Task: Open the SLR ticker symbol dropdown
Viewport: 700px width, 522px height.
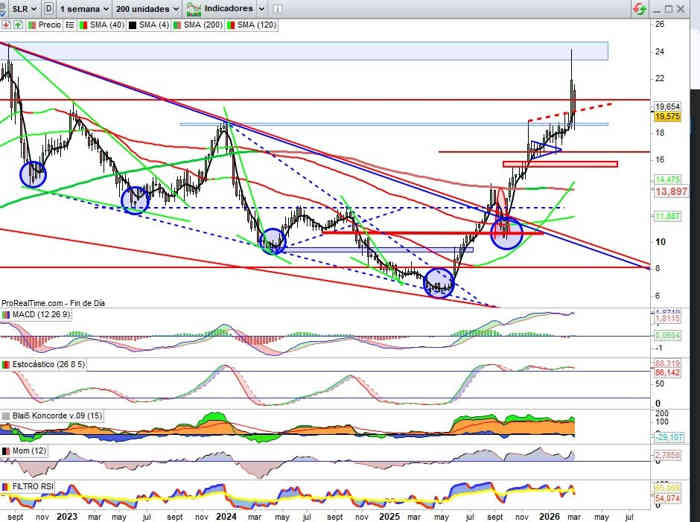Action: (20, 7)
